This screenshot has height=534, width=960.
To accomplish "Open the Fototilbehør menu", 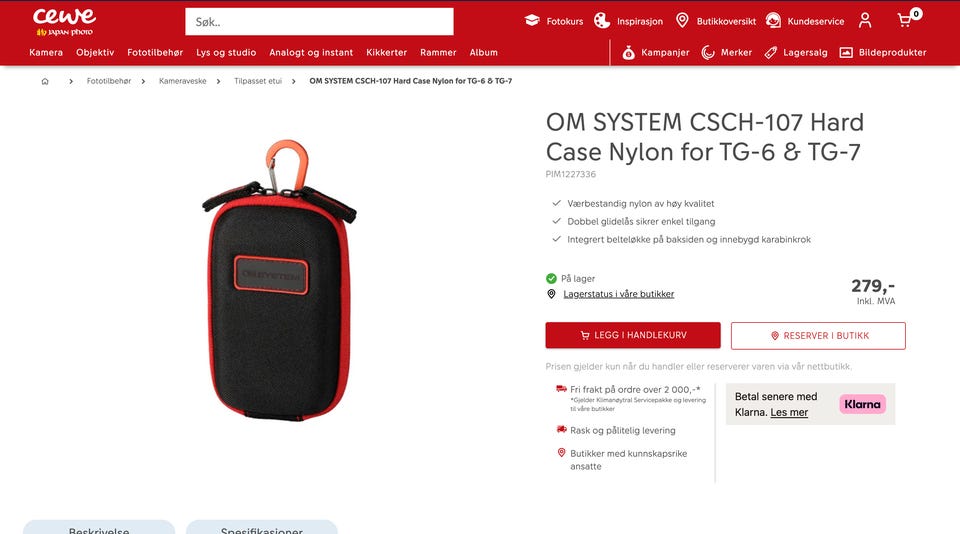I will [155, 53].
